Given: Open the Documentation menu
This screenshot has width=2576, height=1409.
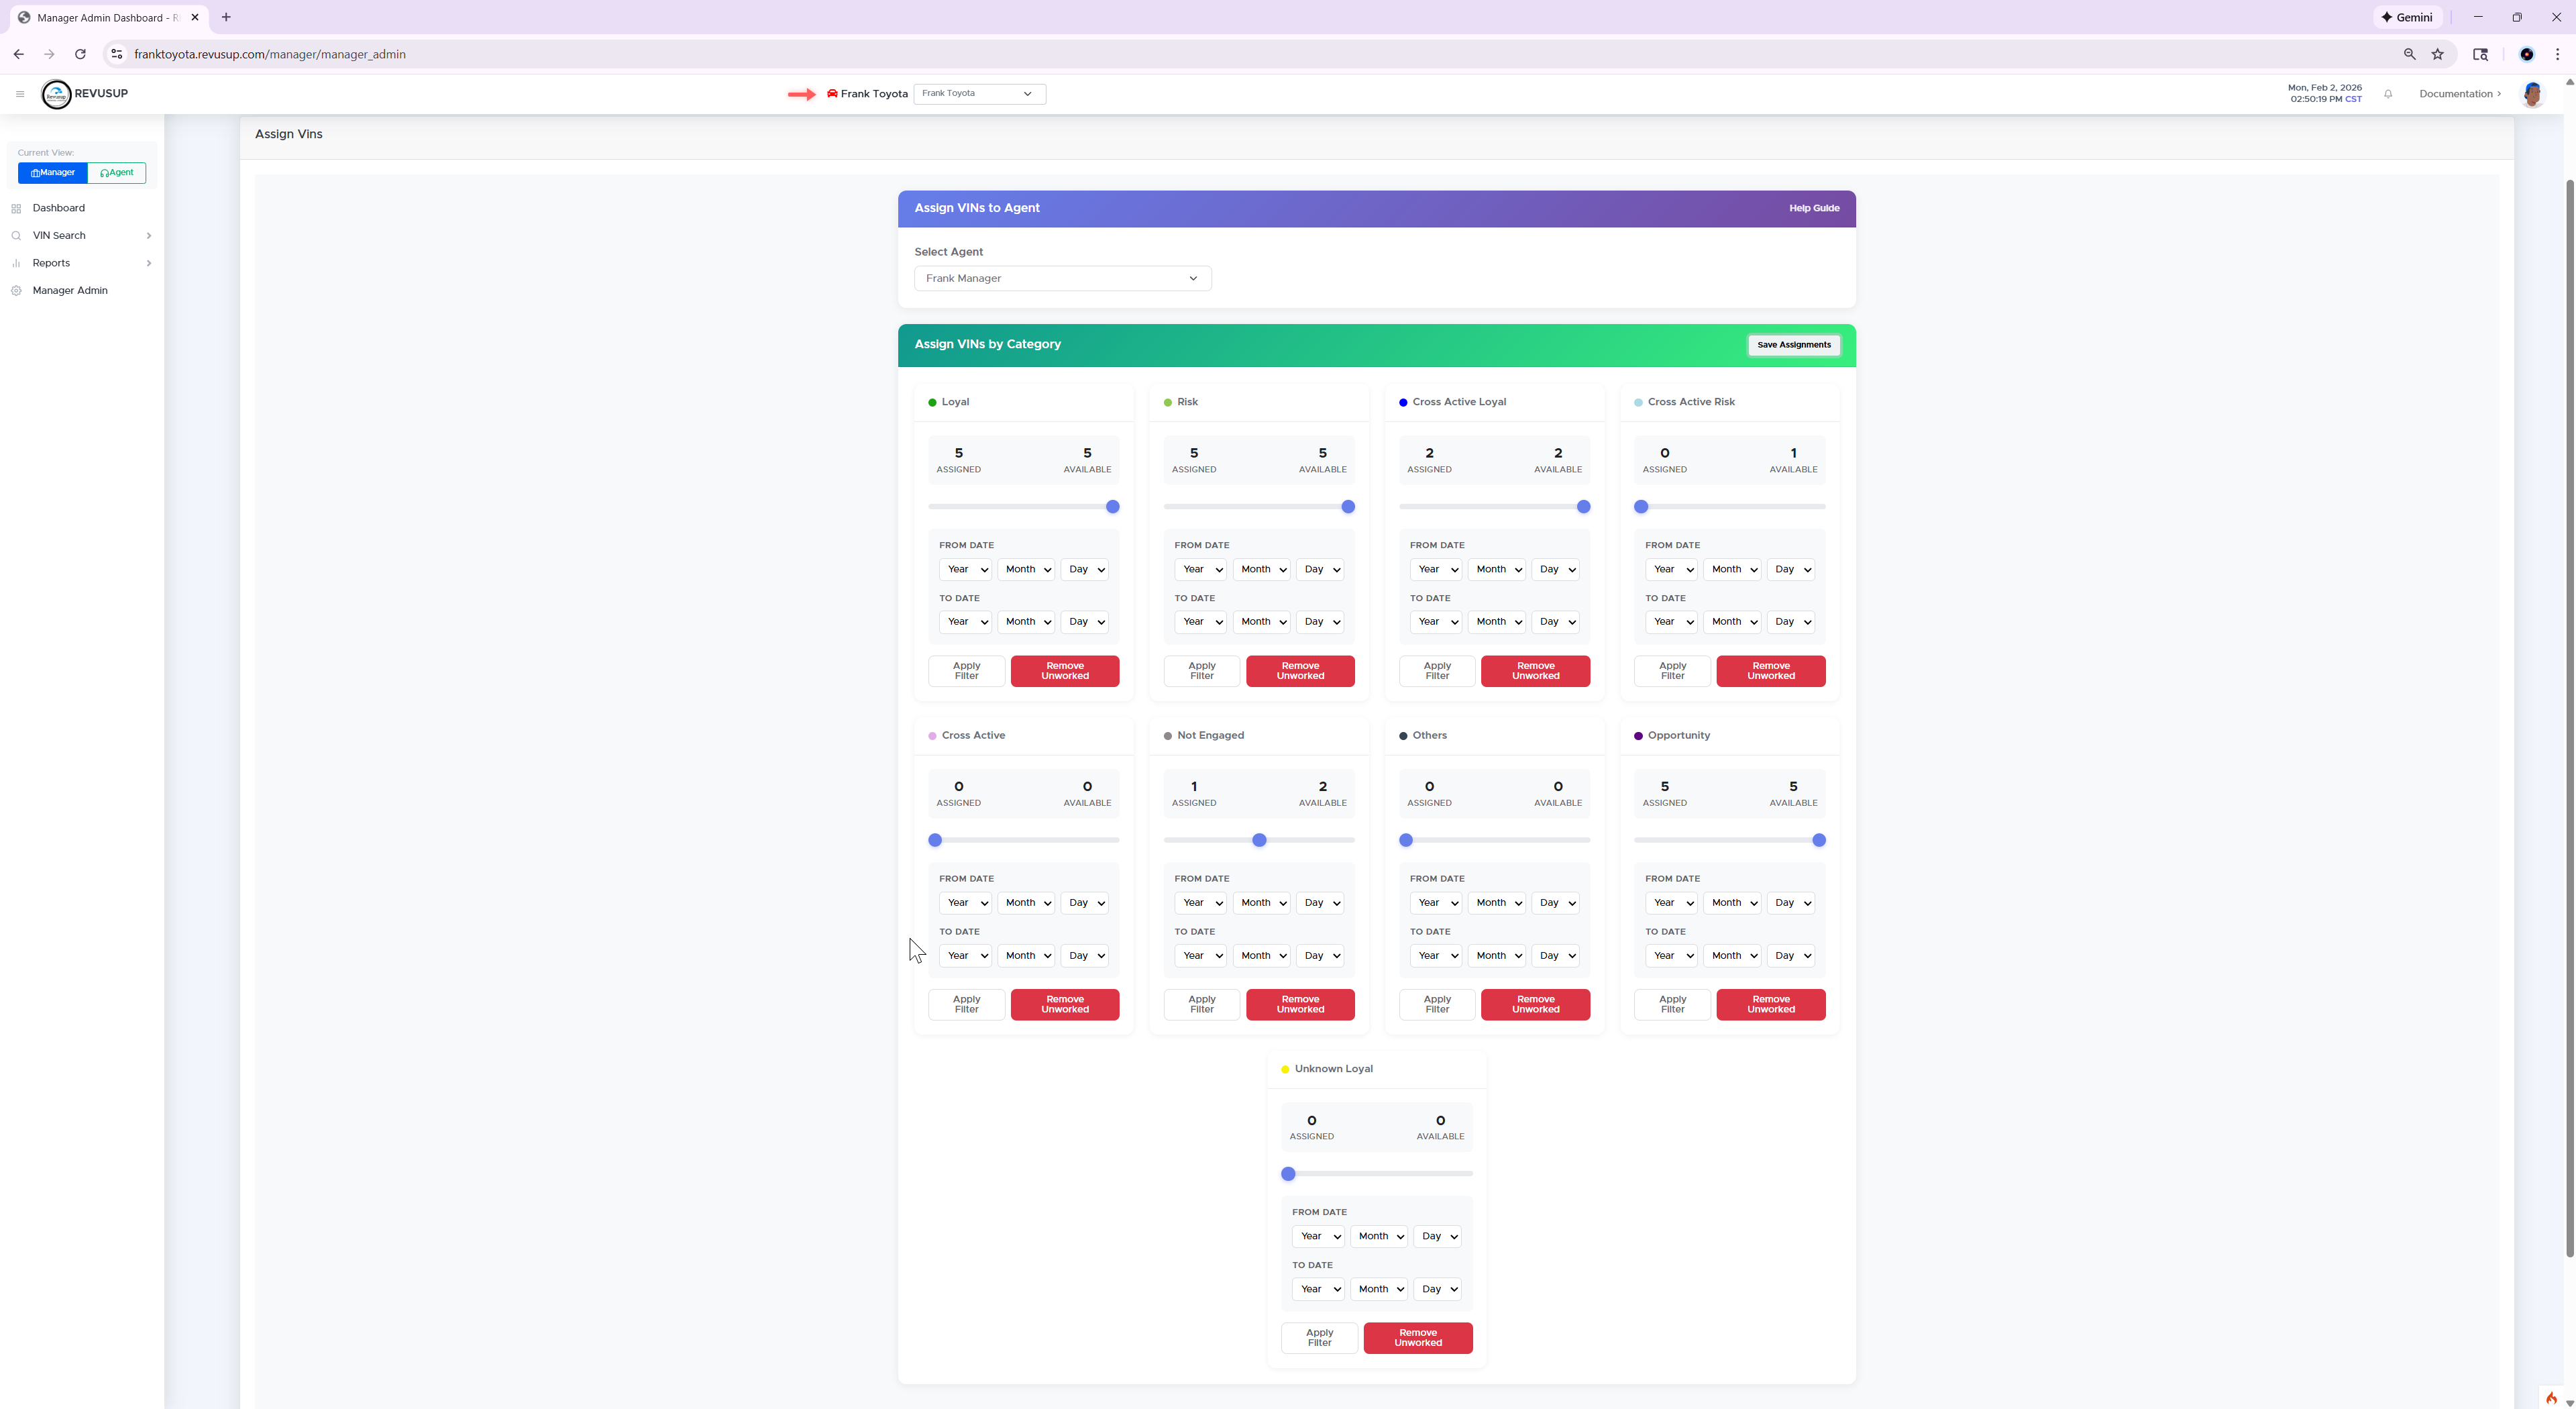Looking at the screenshot, I should 2458,93.
